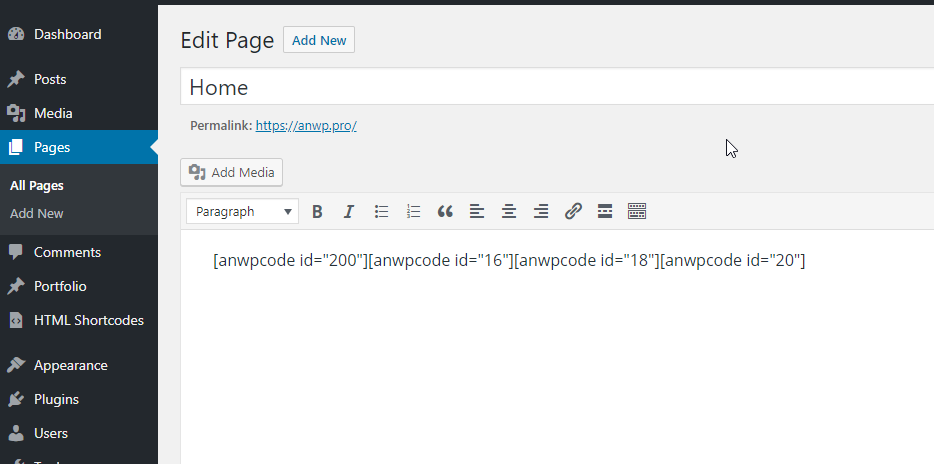This screenshot has width=934, height=464.
Task: Open HTML Shortcodes menu
Action: click(79, 320)
